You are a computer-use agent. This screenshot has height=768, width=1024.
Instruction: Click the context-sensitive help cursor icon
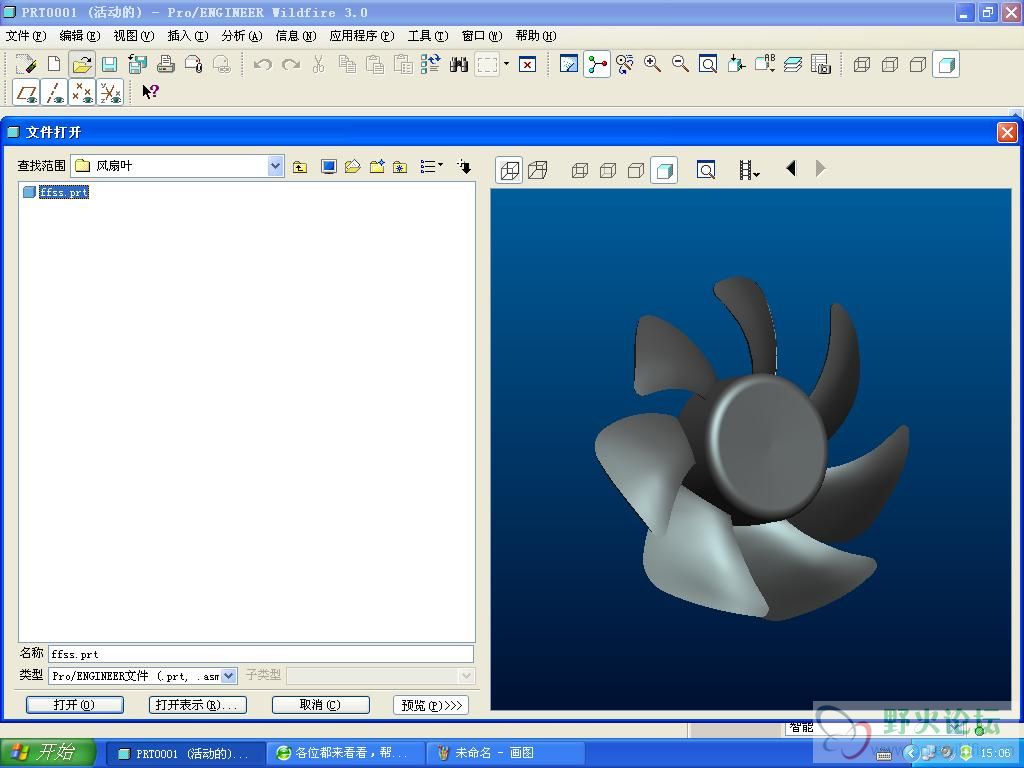pos(150,91)
